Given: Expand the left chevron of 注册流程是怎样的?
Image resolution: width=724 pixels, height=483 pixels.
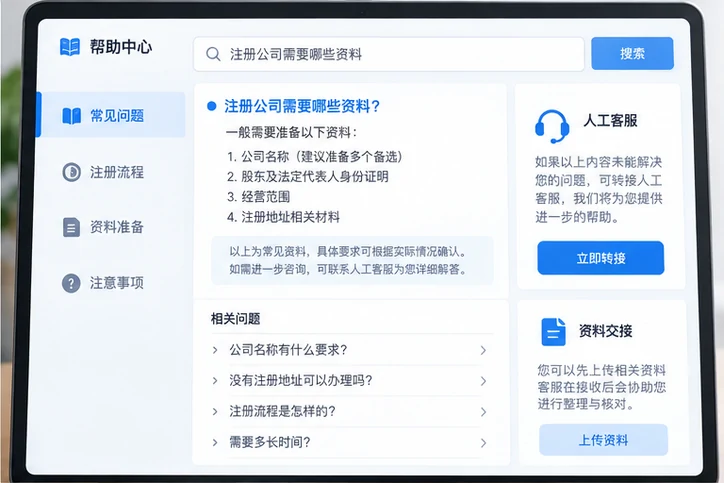Looking at the screenshot, I should click(215, 411).
